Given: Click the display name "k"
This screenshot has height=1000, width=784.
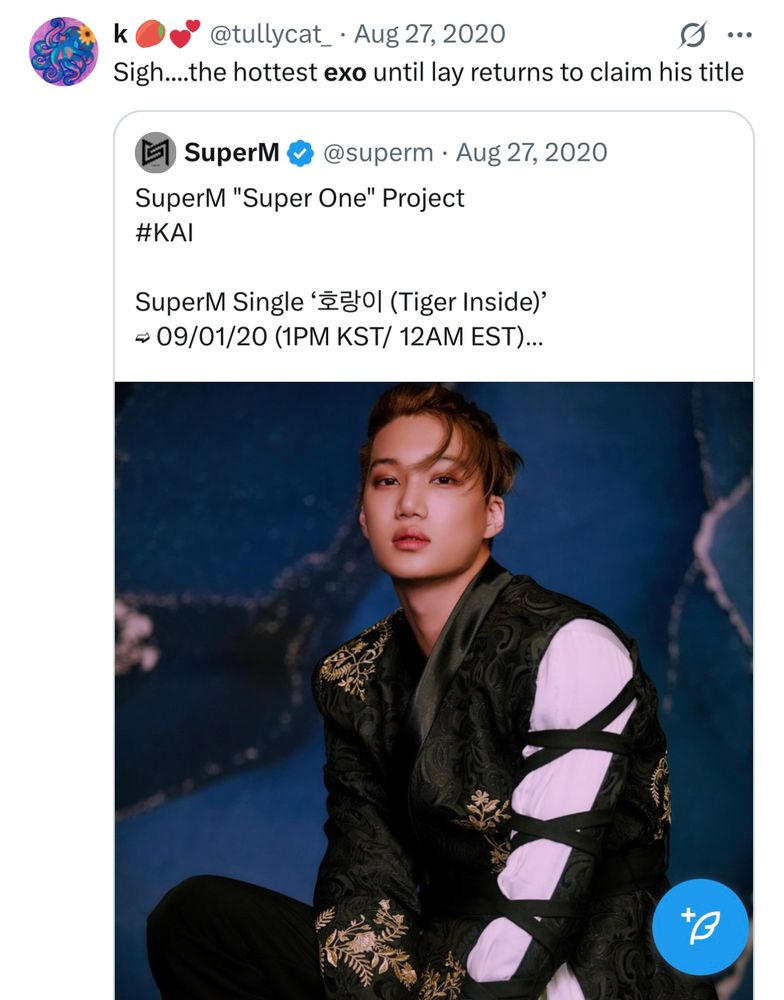Looking at the screenshot, I should coord(120,34).
